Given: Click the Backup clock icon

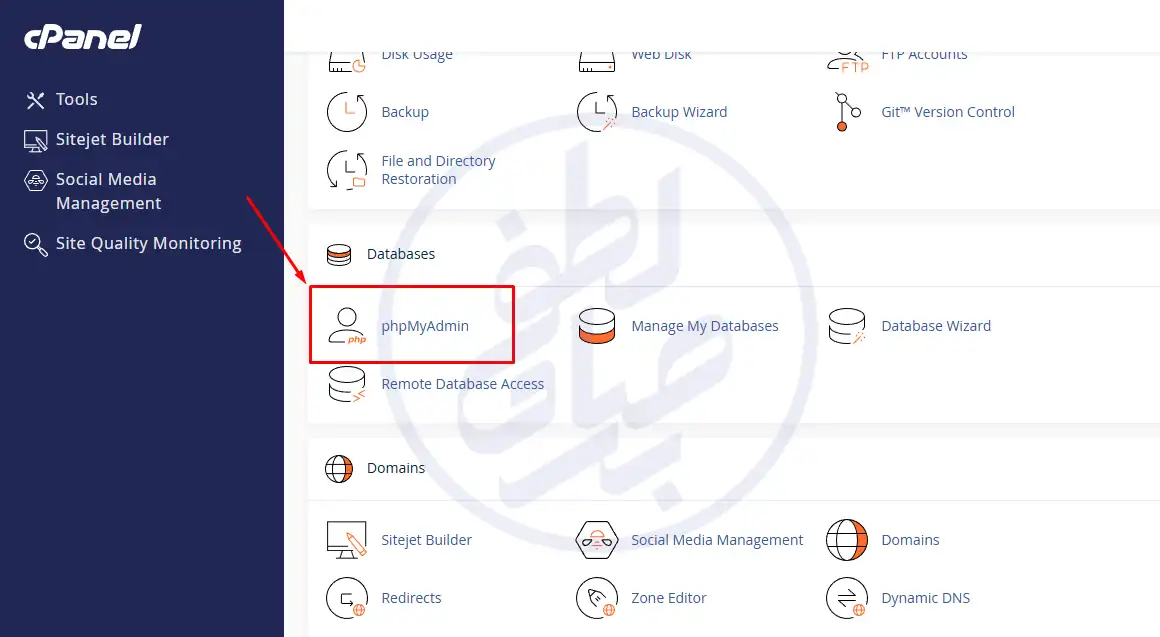Looking at the screenshot, I should pyautogui.click(x=347, y=112).
